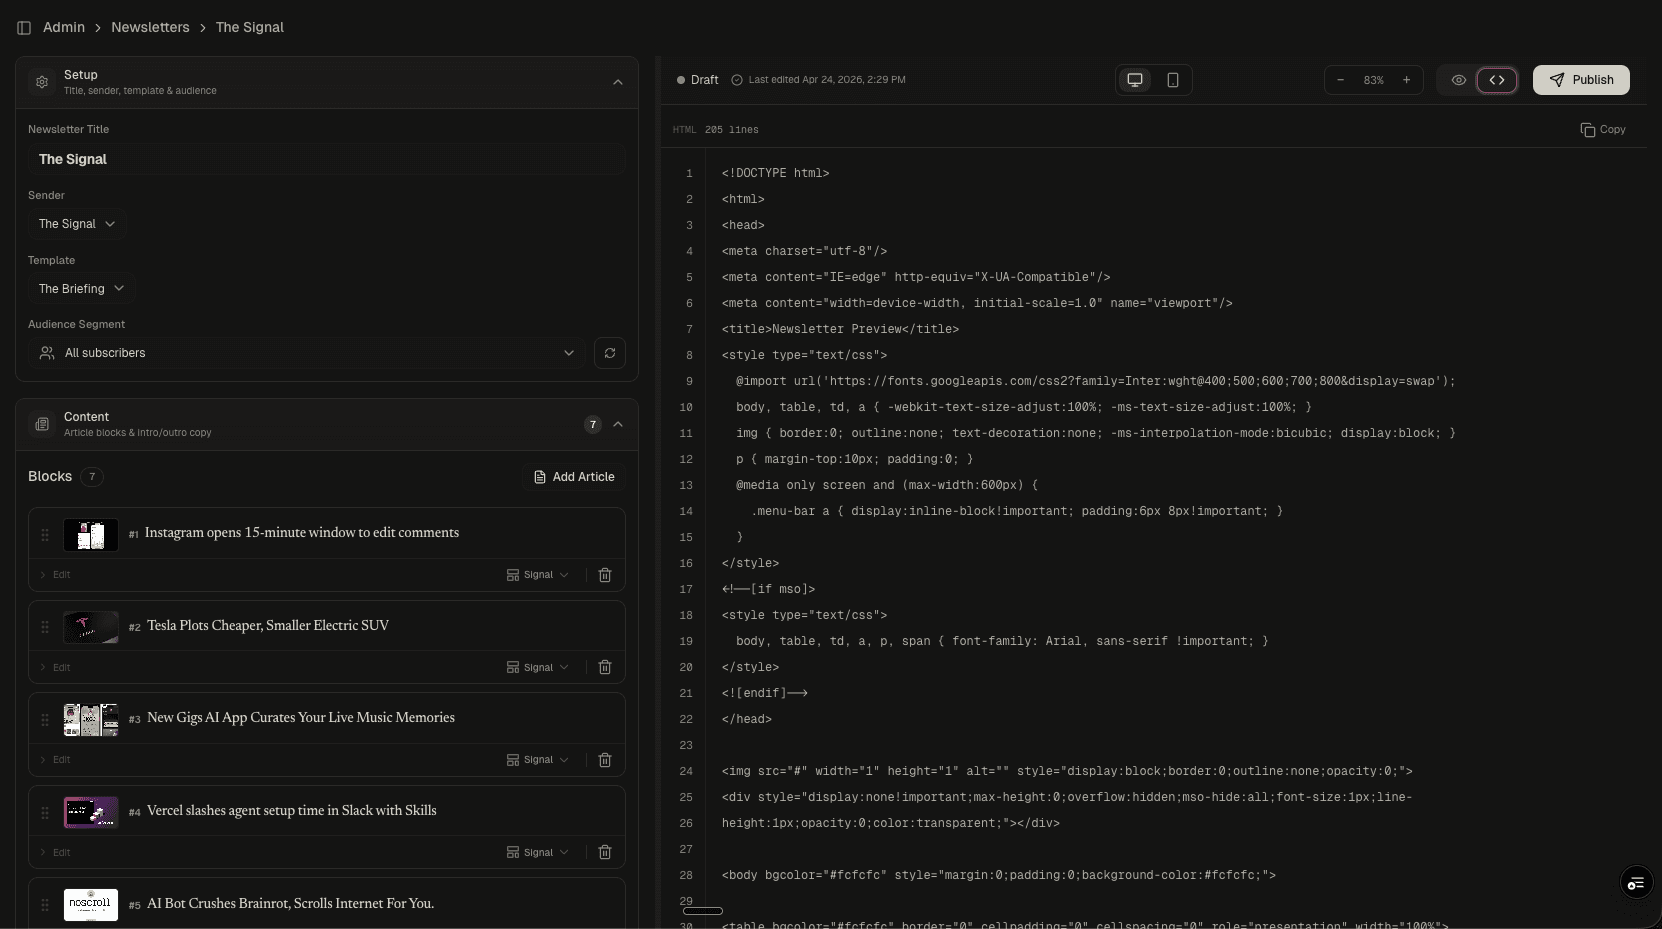Delete the Instagram comments article block

605,575
